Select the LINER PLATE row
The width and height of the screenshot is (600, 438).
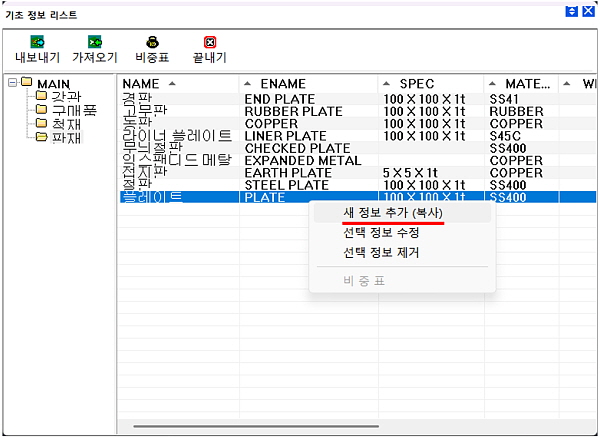coord(358,136)
